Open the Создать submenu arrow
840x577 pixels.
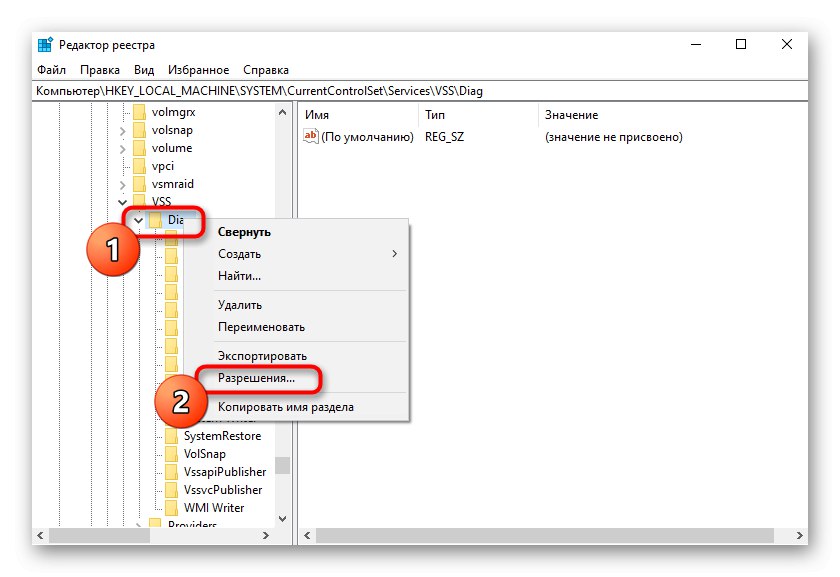[395, 253]
